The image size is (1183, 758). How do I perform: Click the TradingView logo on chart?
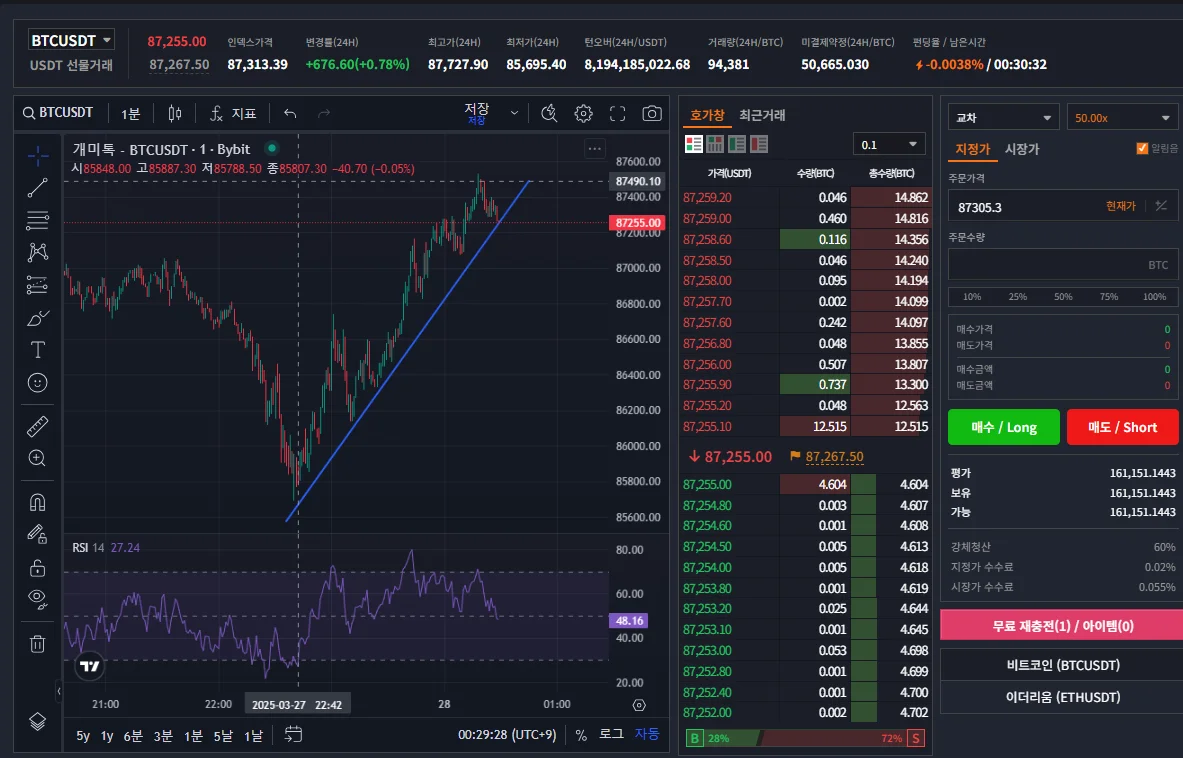90,666
